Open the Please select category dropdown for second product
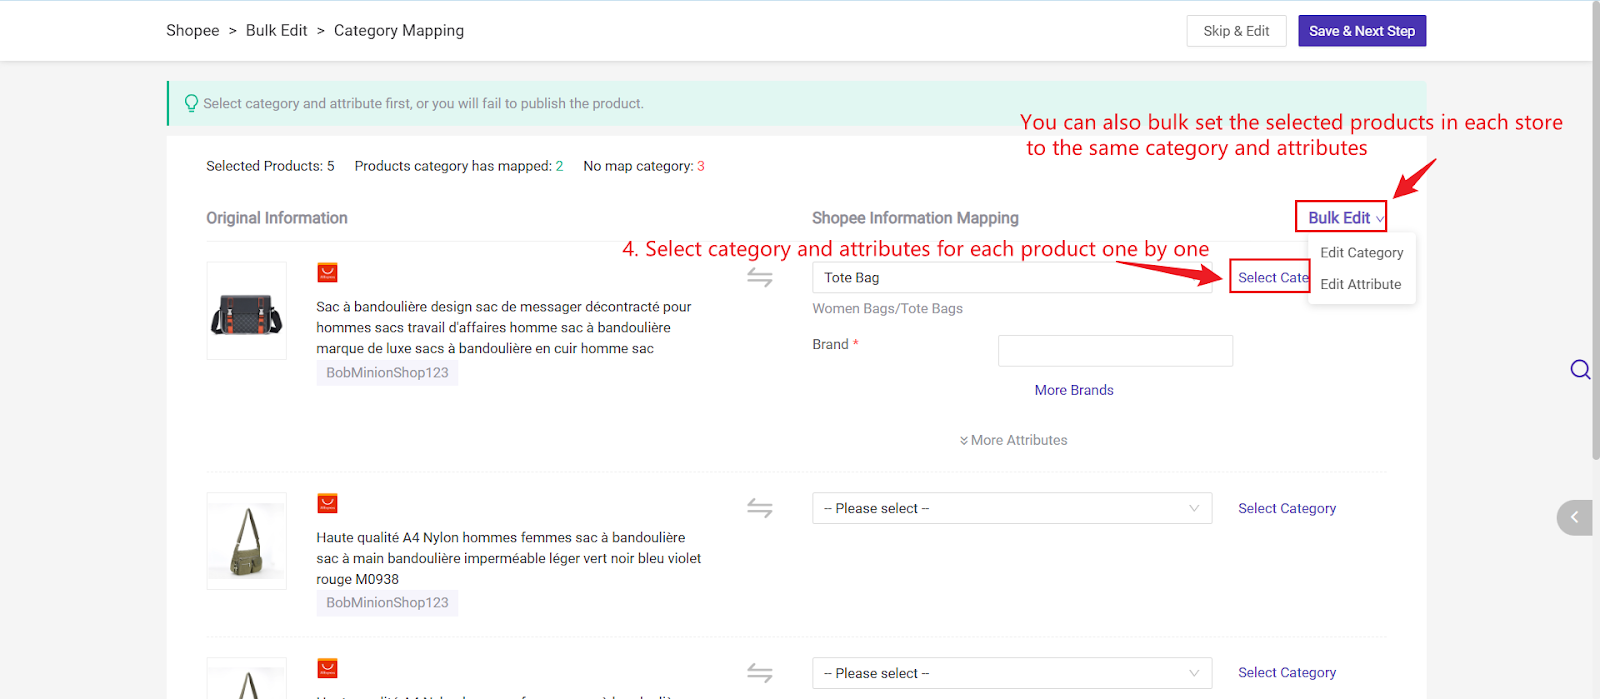Image resolution: width=1600 pixels, height=699 pixels. (x=1011, y=508)
